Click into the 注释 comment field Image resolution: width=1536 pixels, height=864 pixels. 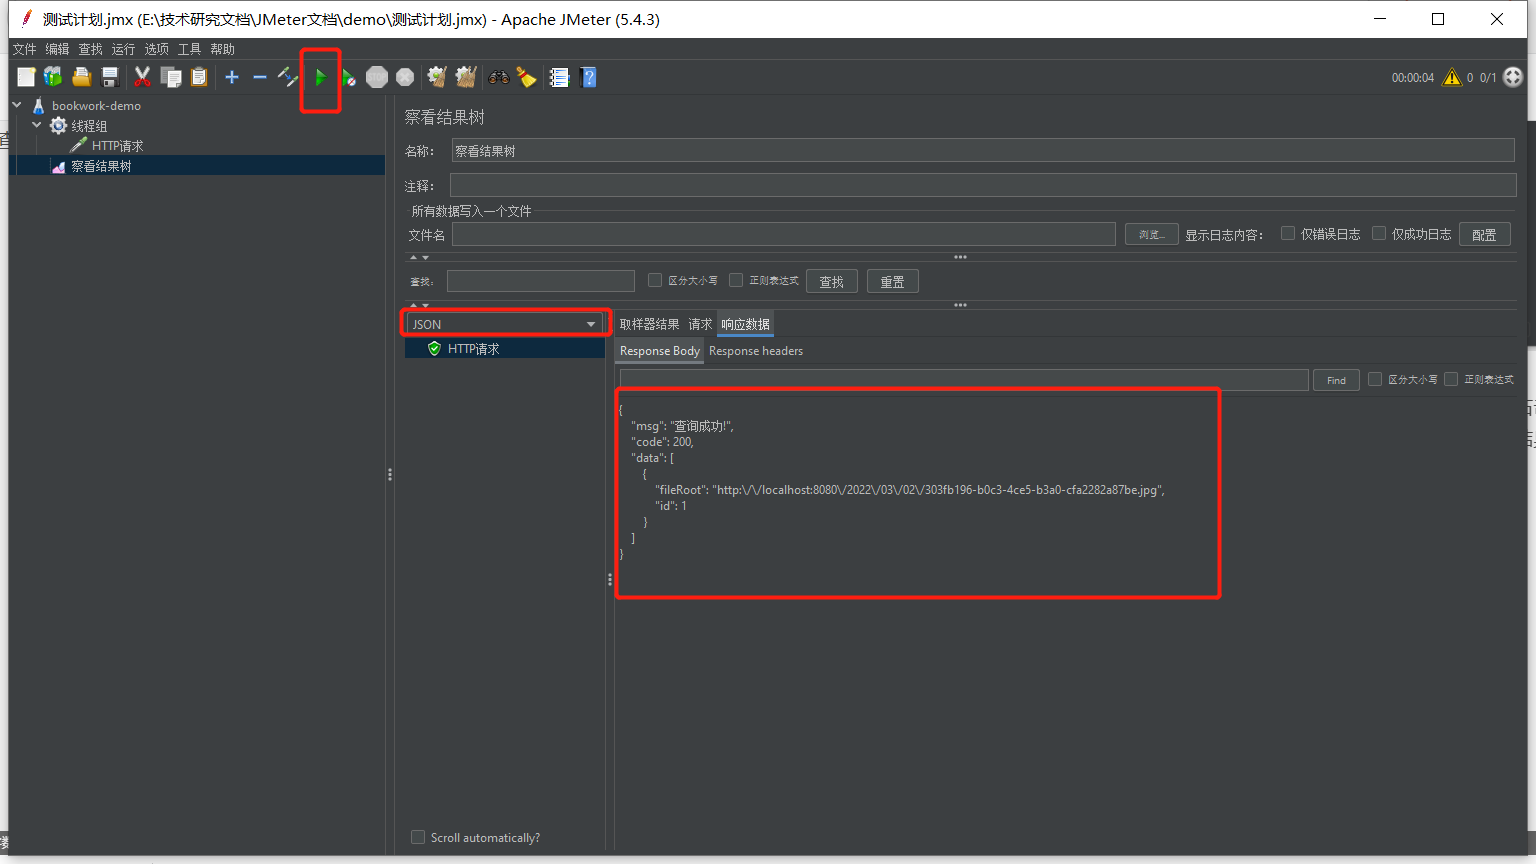[983, 185]
